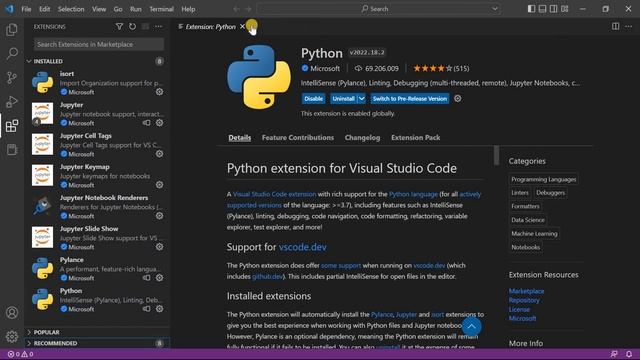Open the command center search dropdown arrow
Image resolution: width=640 pixels, height=360 pixels.
point(495,9)
